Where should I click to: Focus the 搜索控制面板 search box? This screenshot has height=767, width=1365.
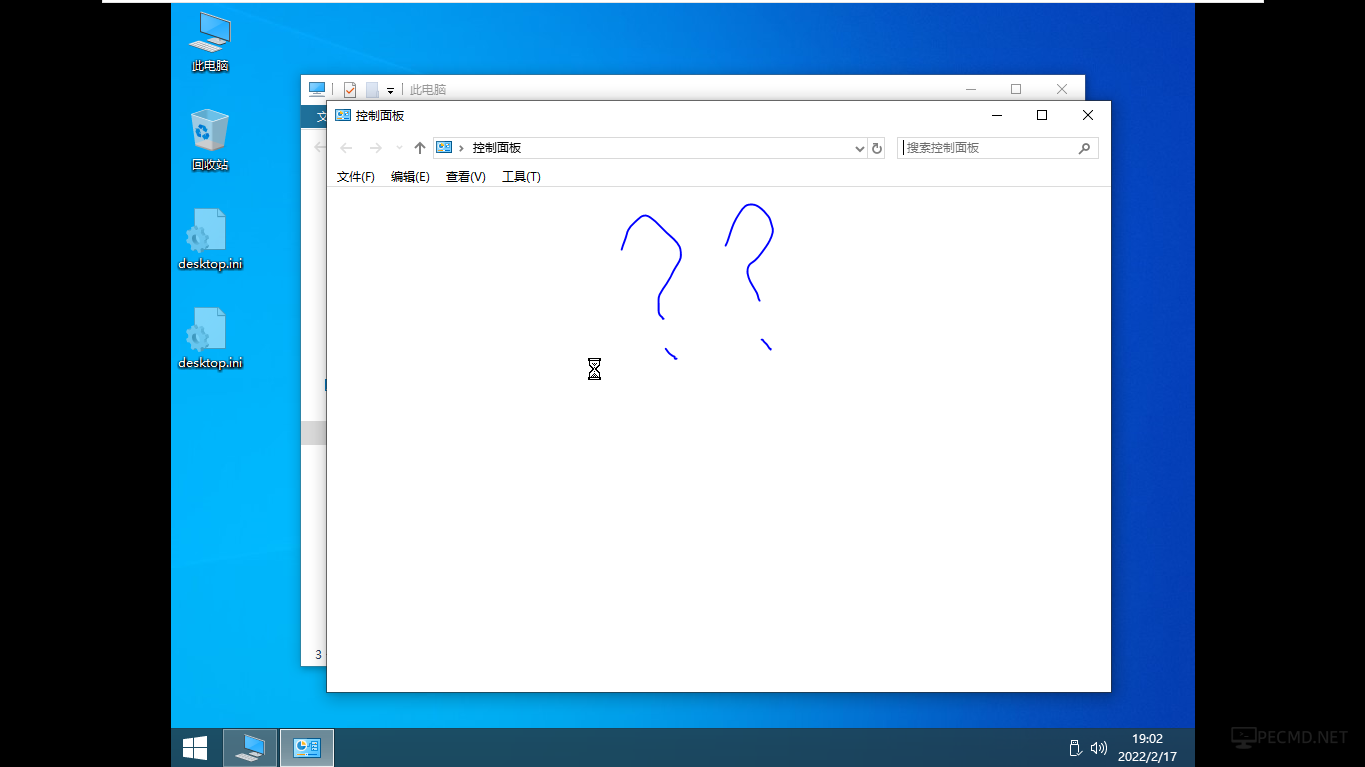[x=998, y=148]
